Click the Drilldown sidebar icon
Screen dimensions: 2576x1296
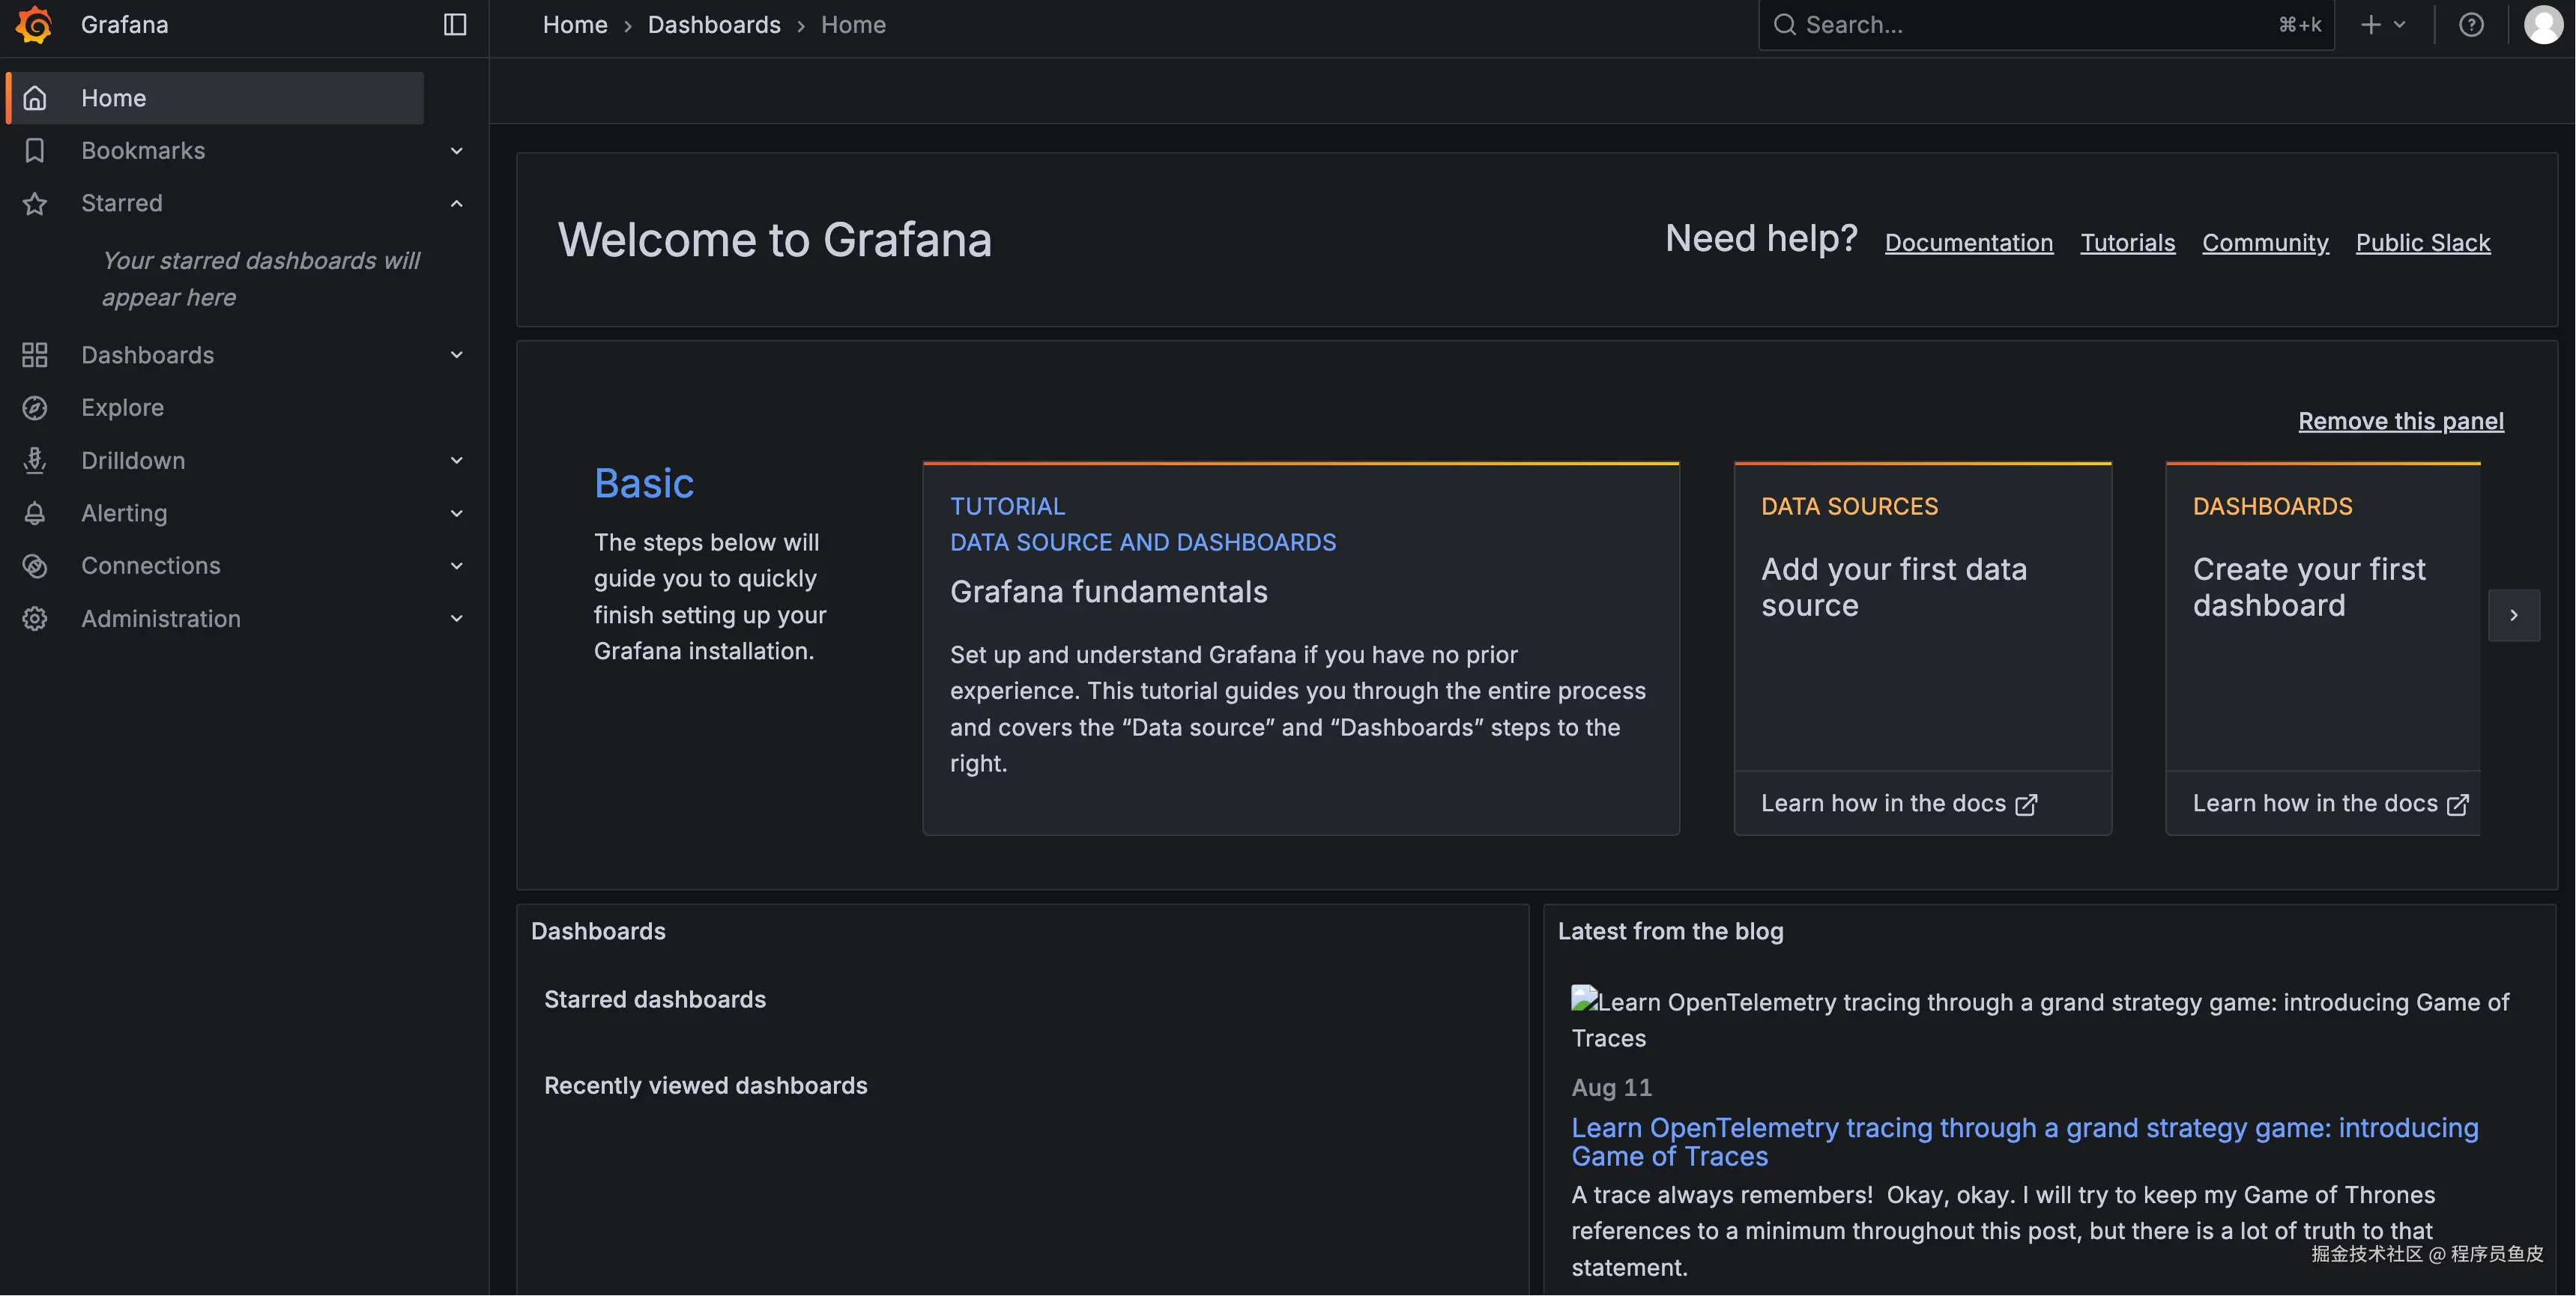[35, 461]
